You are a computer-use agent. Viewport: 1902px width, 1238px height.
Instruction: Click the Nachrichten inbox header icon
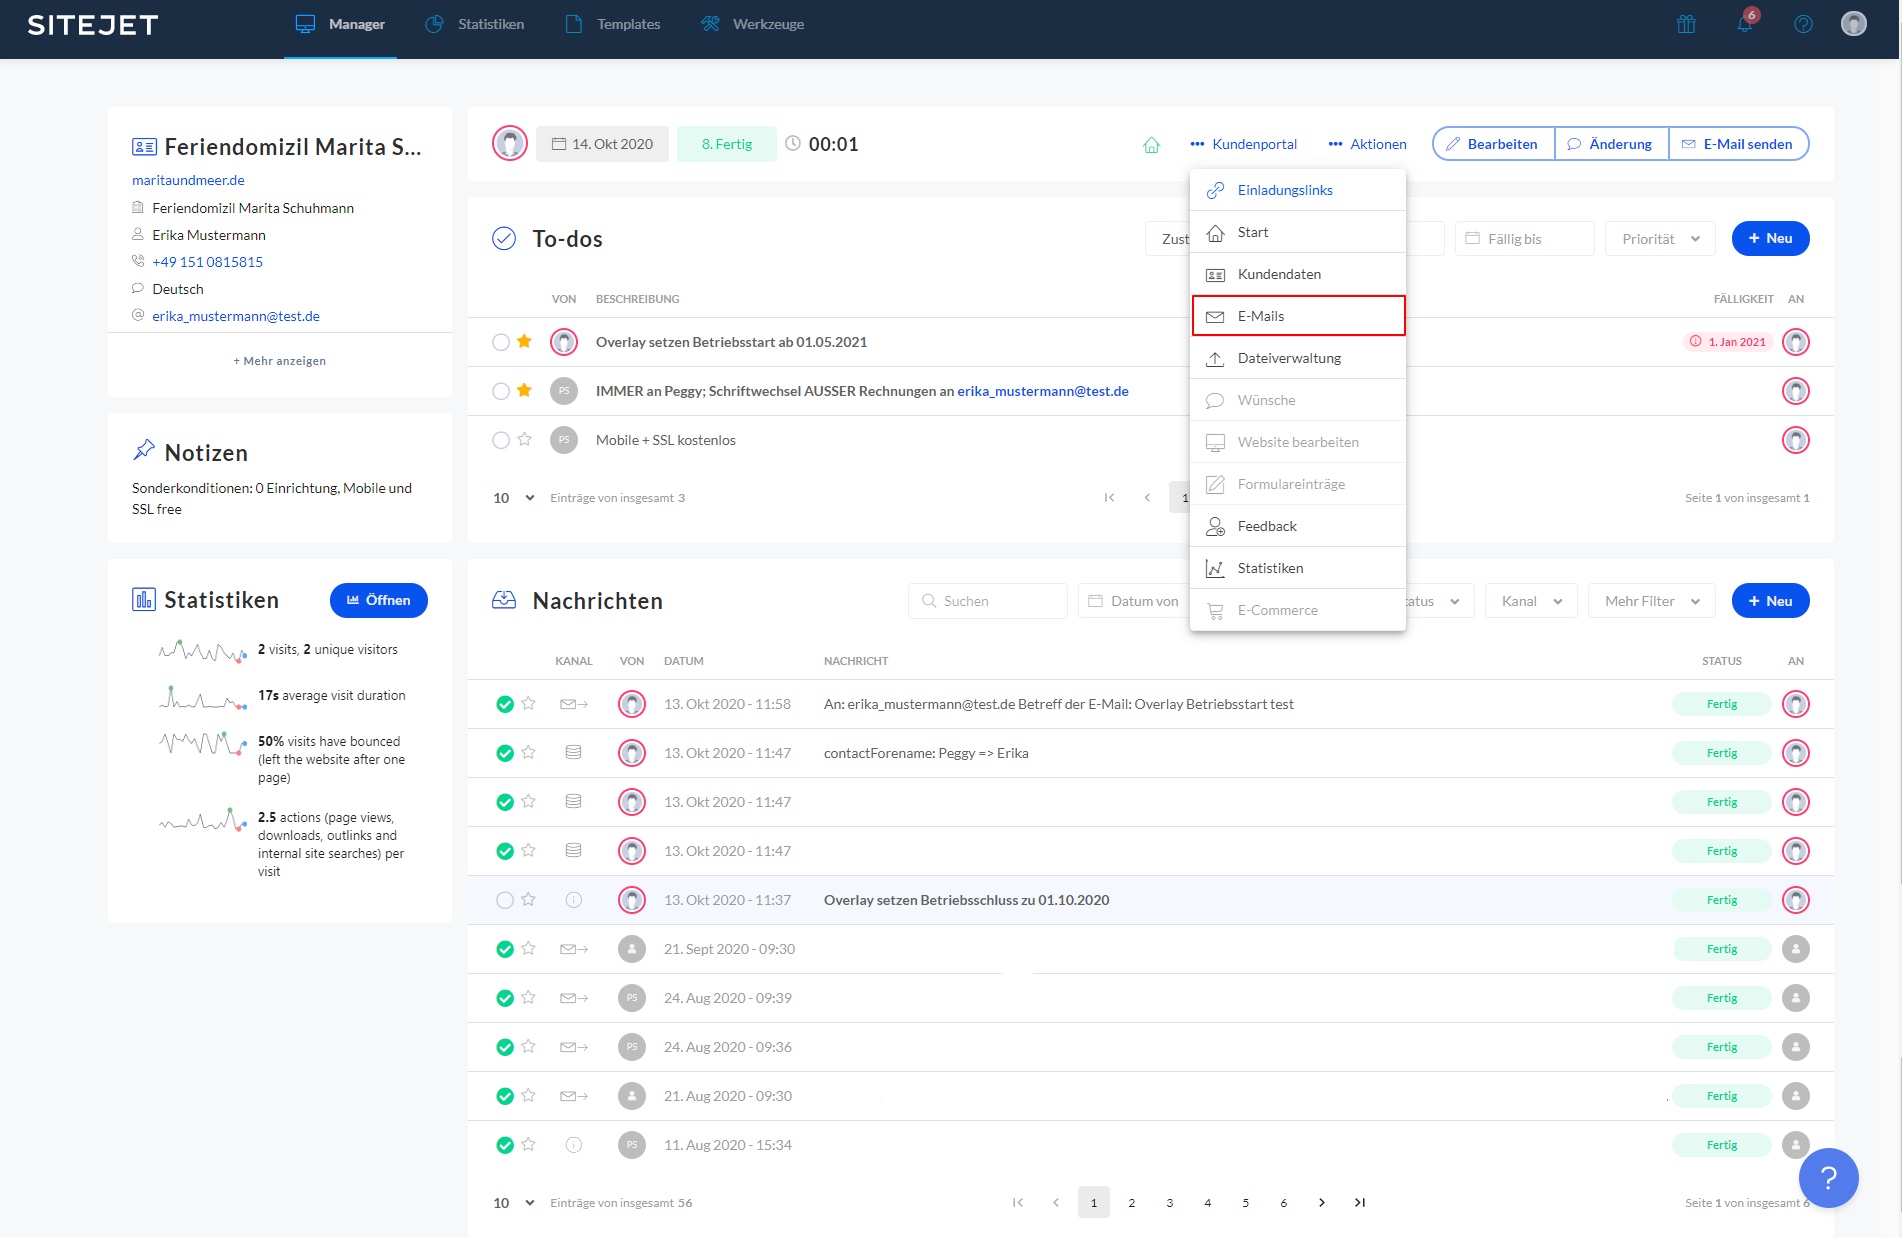pyautogui.click(x=504, y=600)
